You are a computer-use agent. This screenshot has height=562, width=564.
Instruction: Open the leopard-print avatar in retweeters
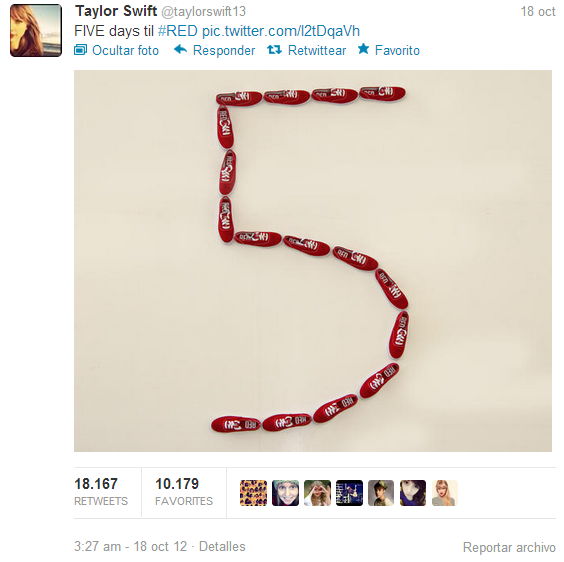(254, 493)
